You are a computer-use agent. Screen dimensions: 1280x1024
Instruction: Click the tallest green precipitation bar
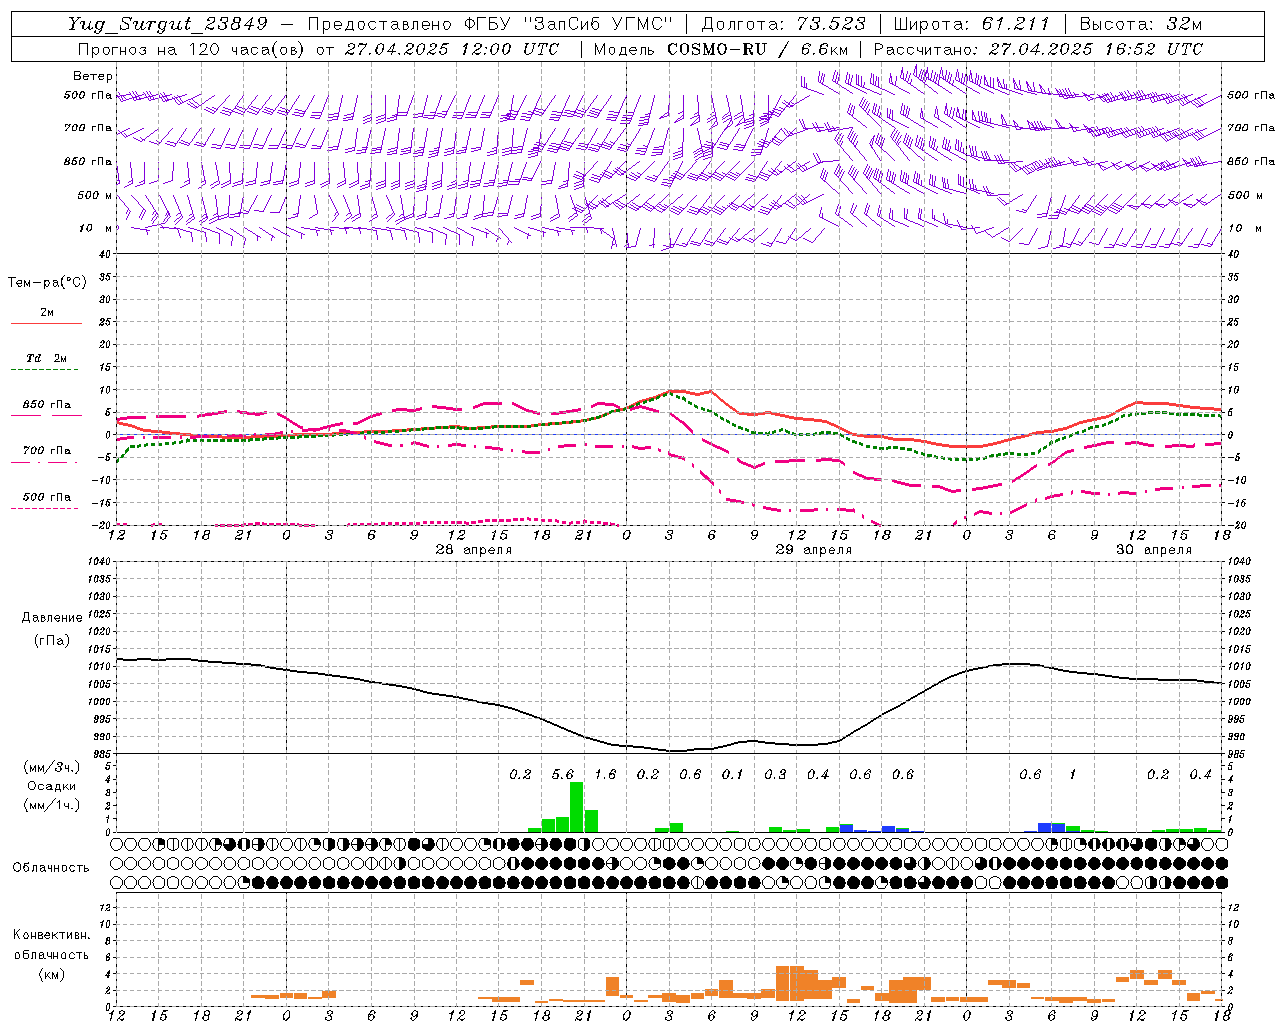(576, 807)
